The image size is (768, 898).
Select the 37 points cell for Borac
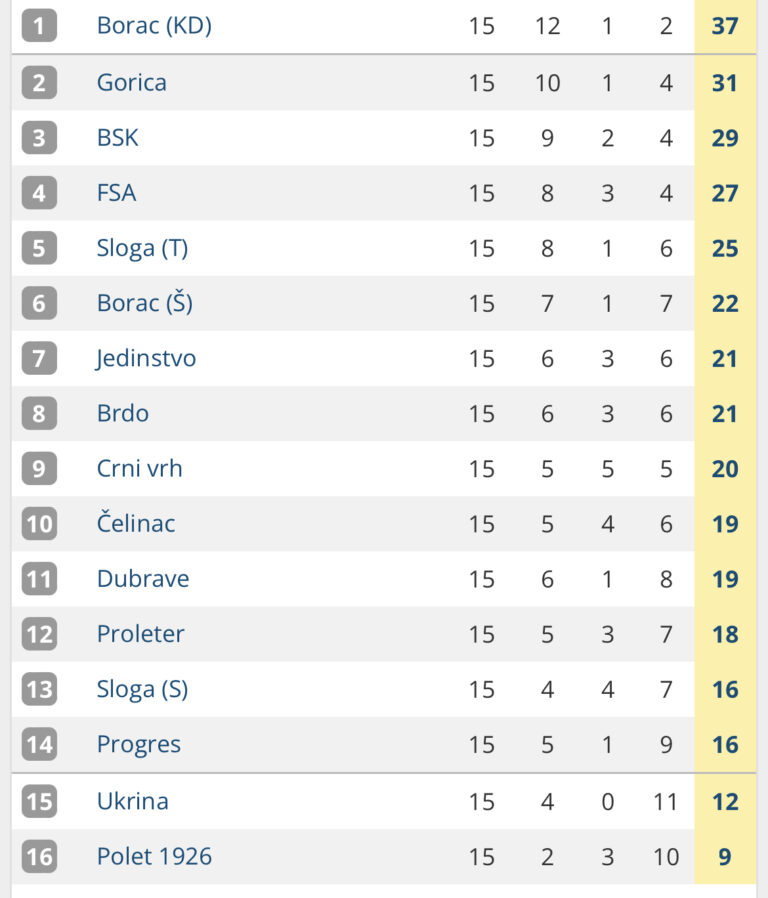pos(725,26)
